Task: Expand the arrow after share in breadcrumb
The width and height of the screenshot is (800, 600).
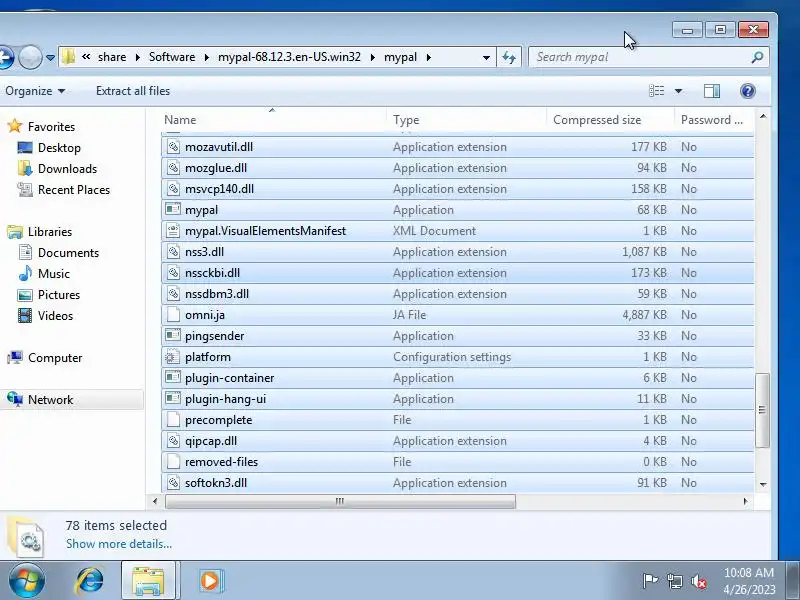Action: point(137,57)
